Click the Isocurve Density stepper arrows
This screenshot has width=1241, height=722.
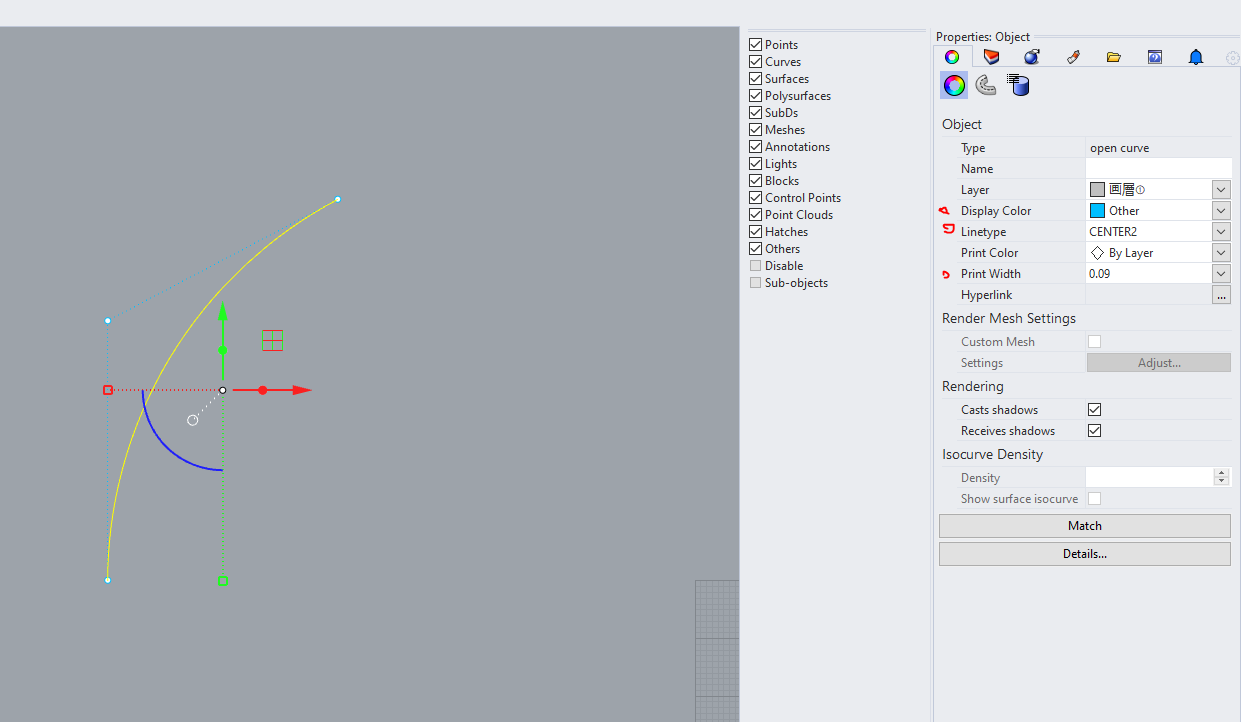click(1221, 477)
